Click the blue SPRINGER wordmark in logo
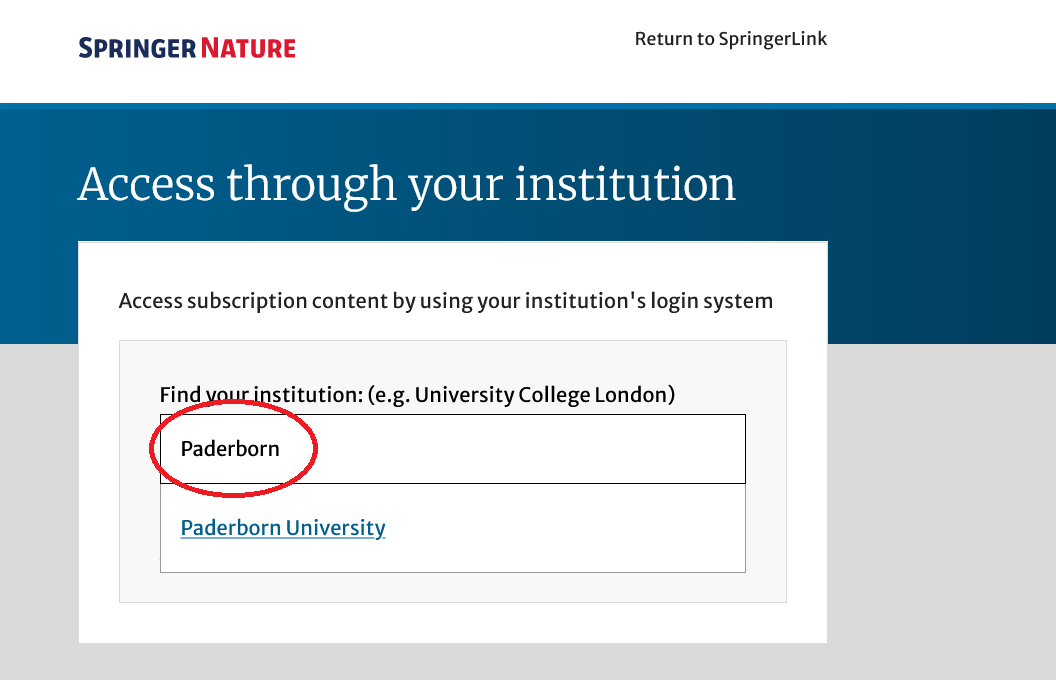 [x=137, y=48]
